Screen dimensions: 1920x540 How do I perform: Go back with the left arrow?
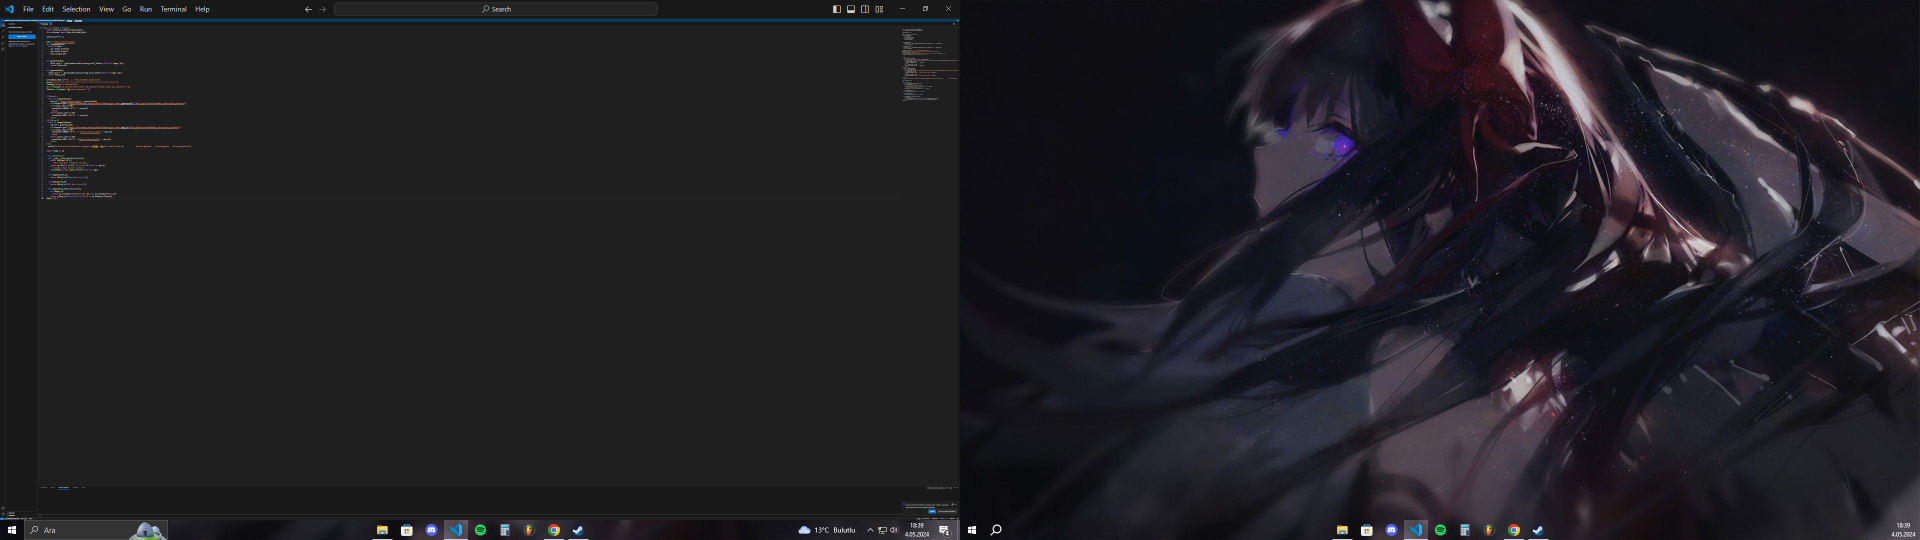coord(308,9)
